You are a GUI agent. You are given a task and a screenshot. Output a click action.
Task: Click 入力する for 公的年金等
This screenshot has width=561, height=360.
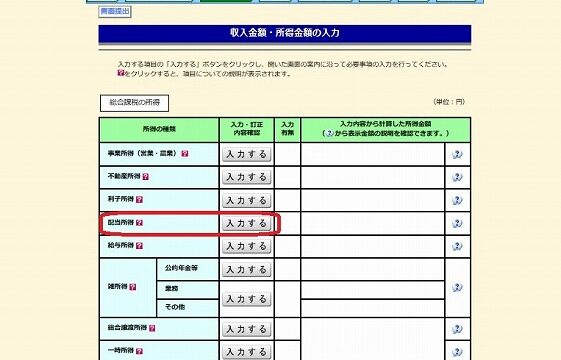(247, 269)
